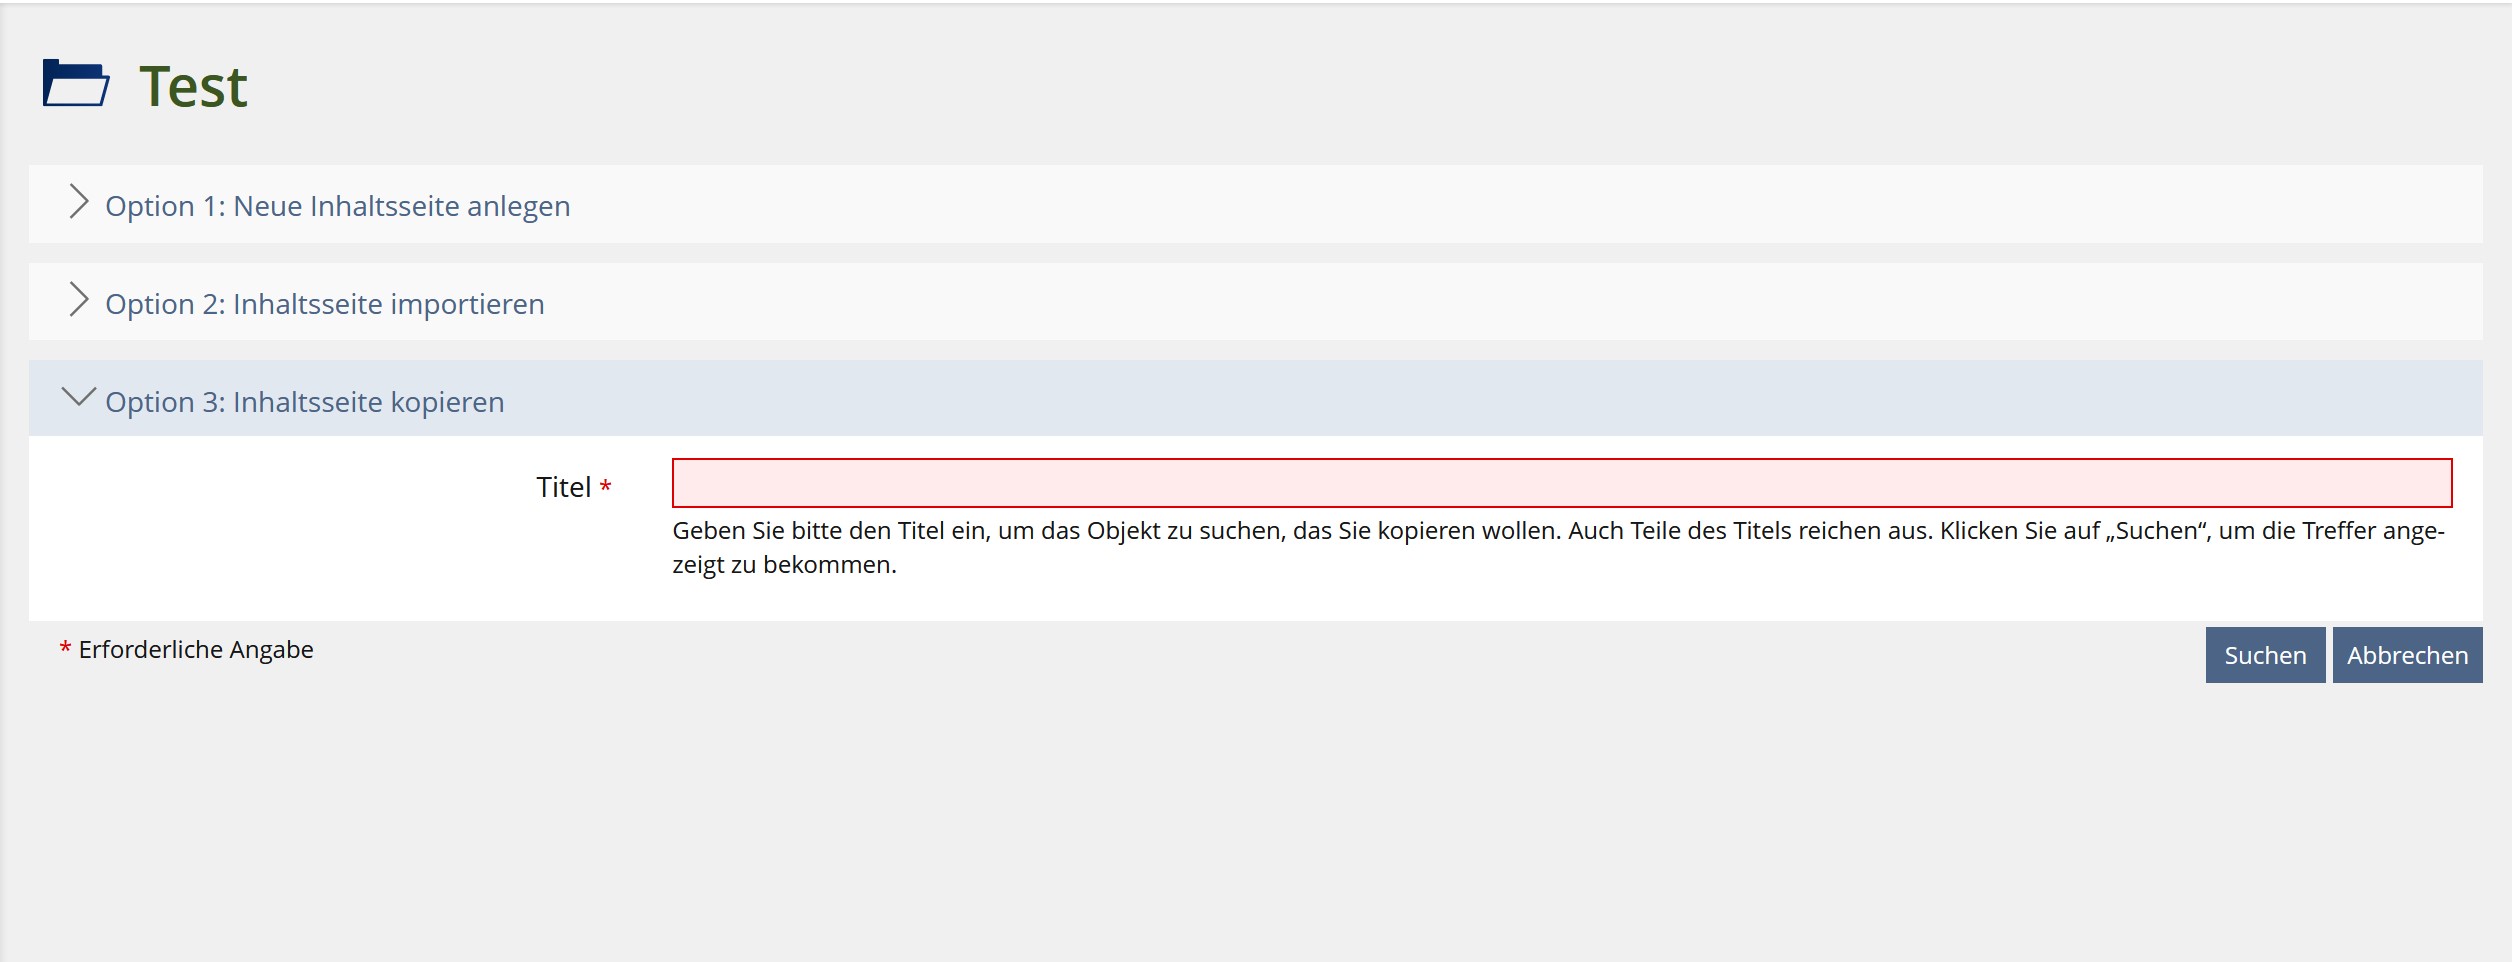The width and height of the screenshot is (2512, 962).
Task: Expand Option 1 using its chevron arrow
Action: click(x=78, y=203)
